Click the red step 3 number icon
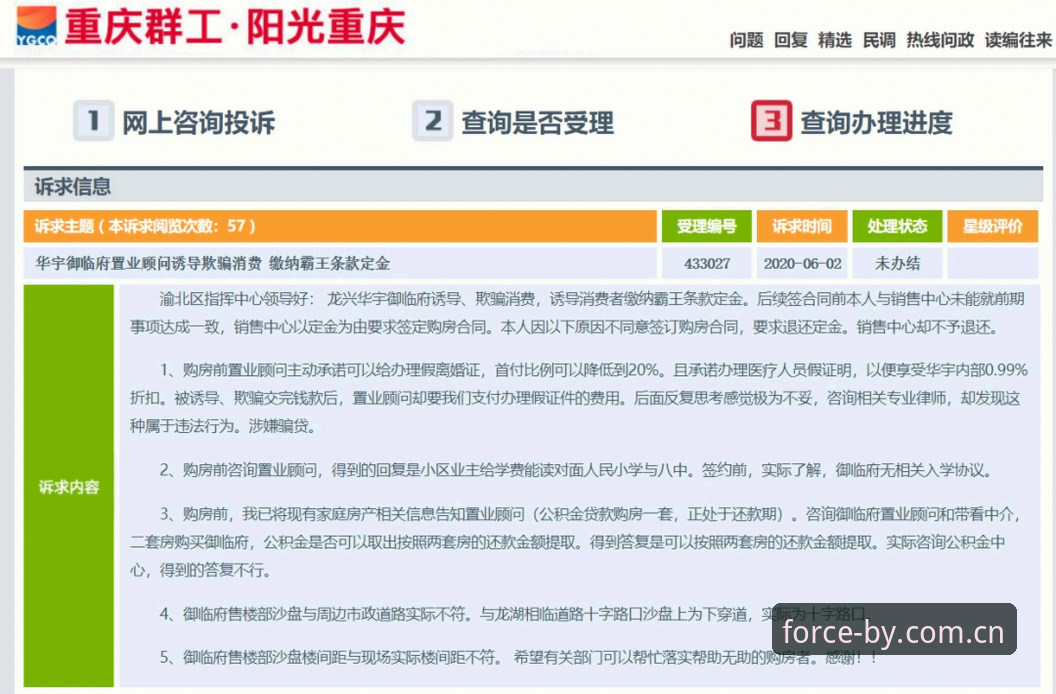1056x694 pixels. [x=772, y=121]
